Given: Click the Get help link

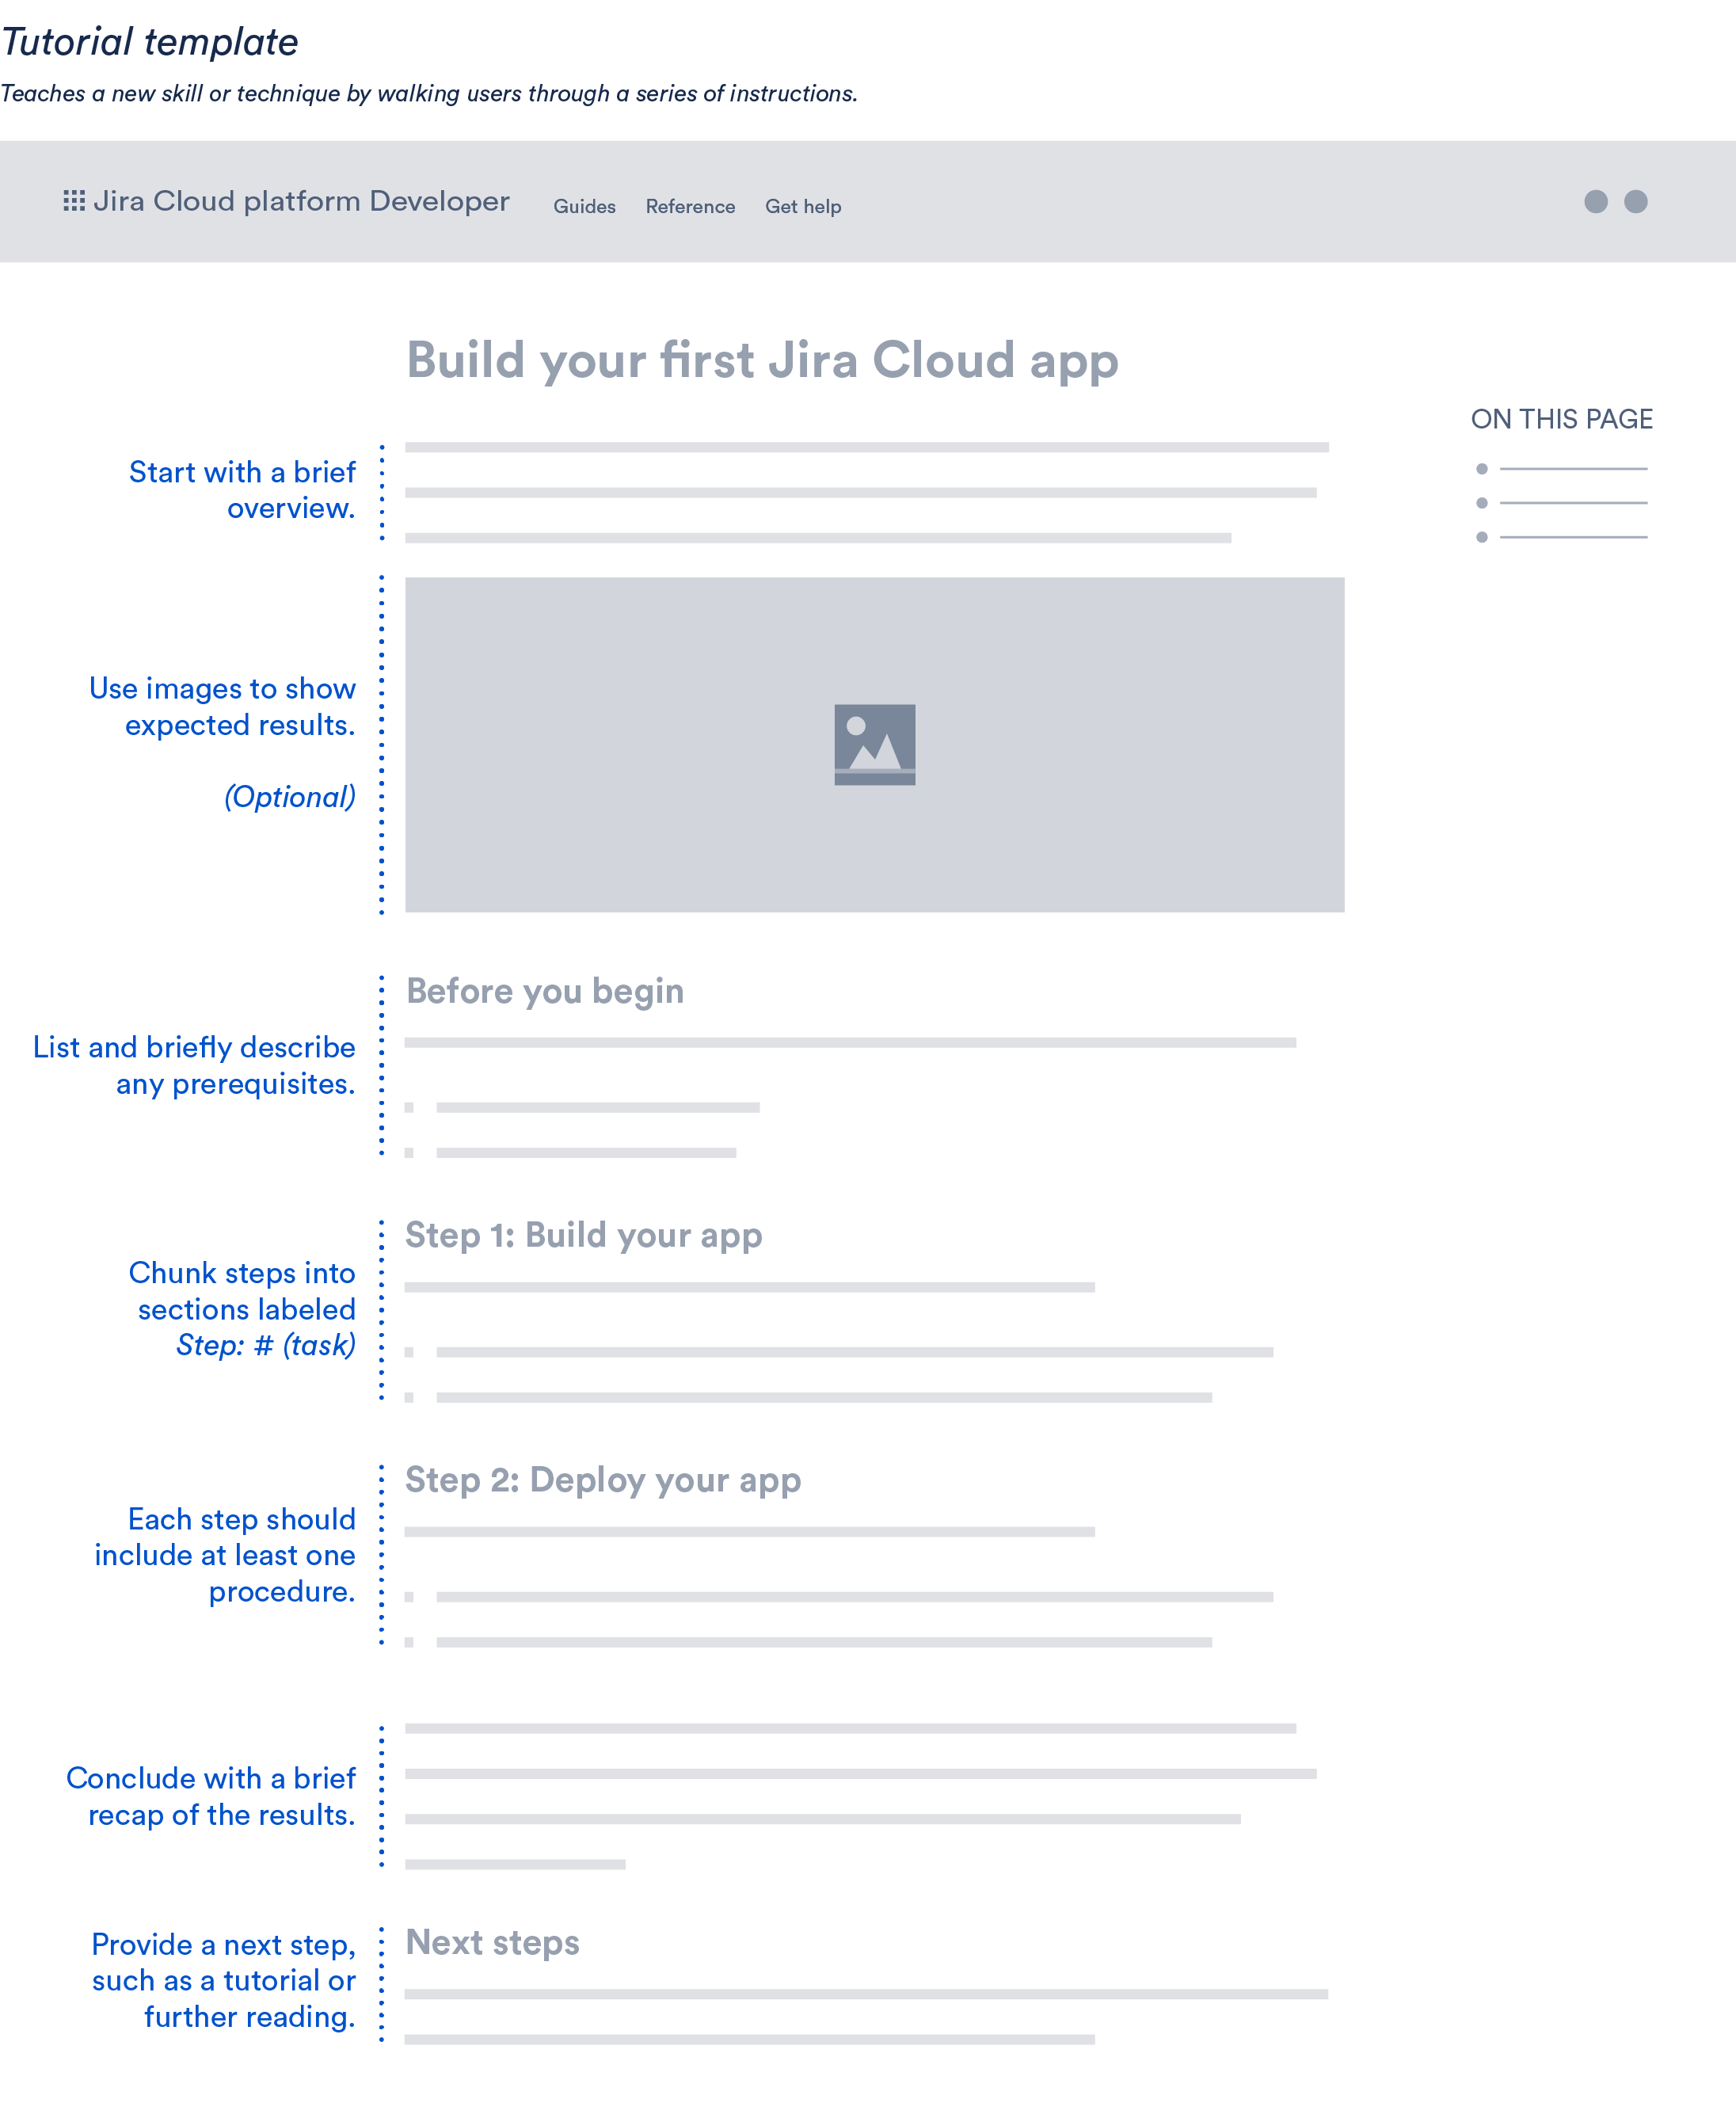Looking at the screenshot, I should 802,207.
